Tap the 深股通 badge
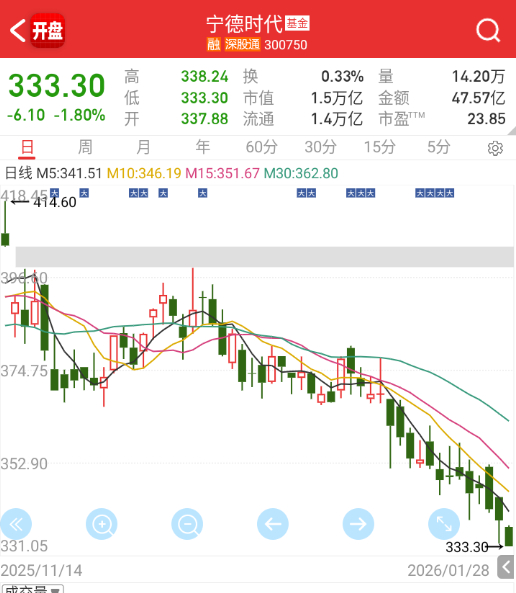The image size is (516, 593). (242, 44)
